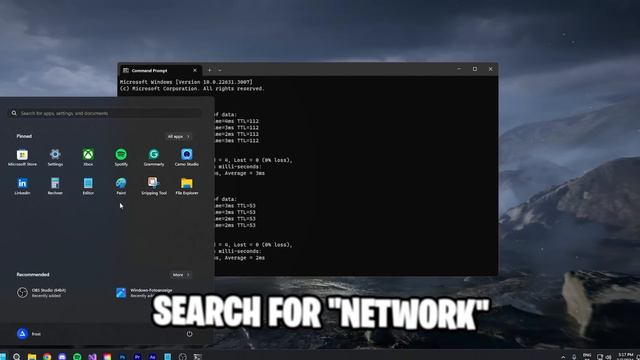Image resolution: width=640 pixels, height=360 pixels.
Task: Open After Effects from the taskbar
Action: (152, 357)
